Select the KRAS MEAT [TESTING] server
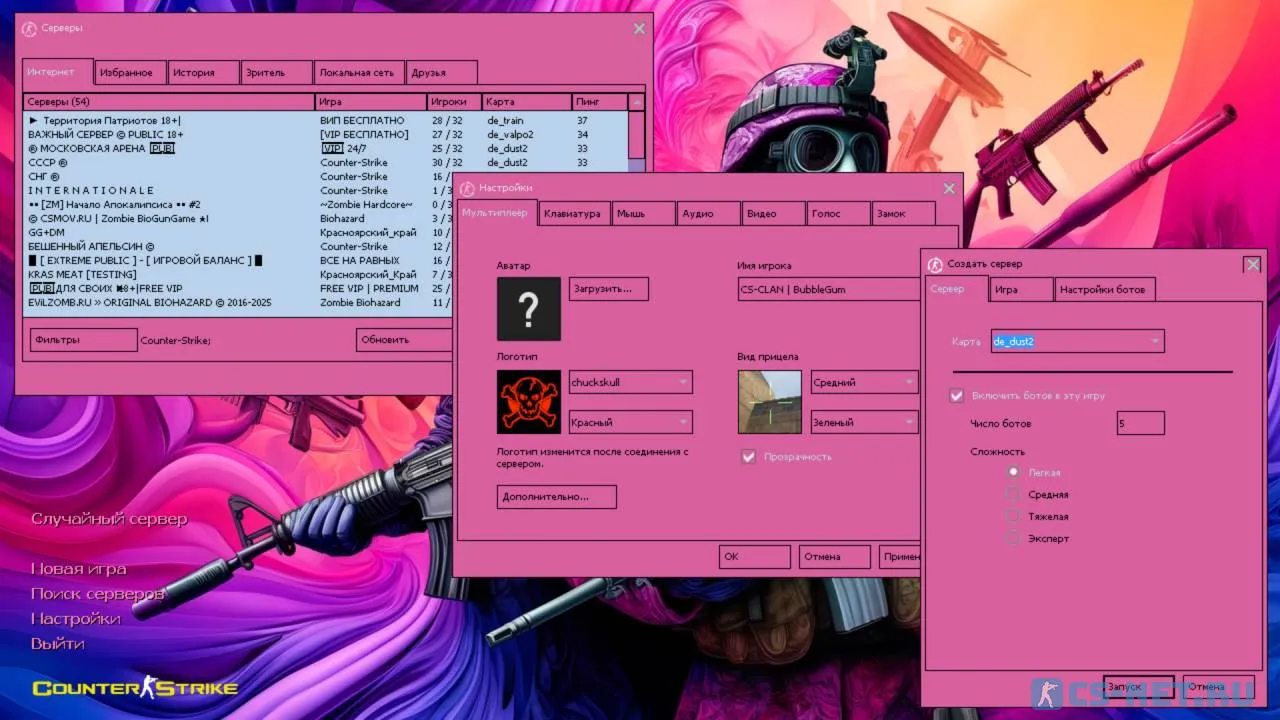Viewport: 1280px width, 720px height. click(x=238, y=274)
